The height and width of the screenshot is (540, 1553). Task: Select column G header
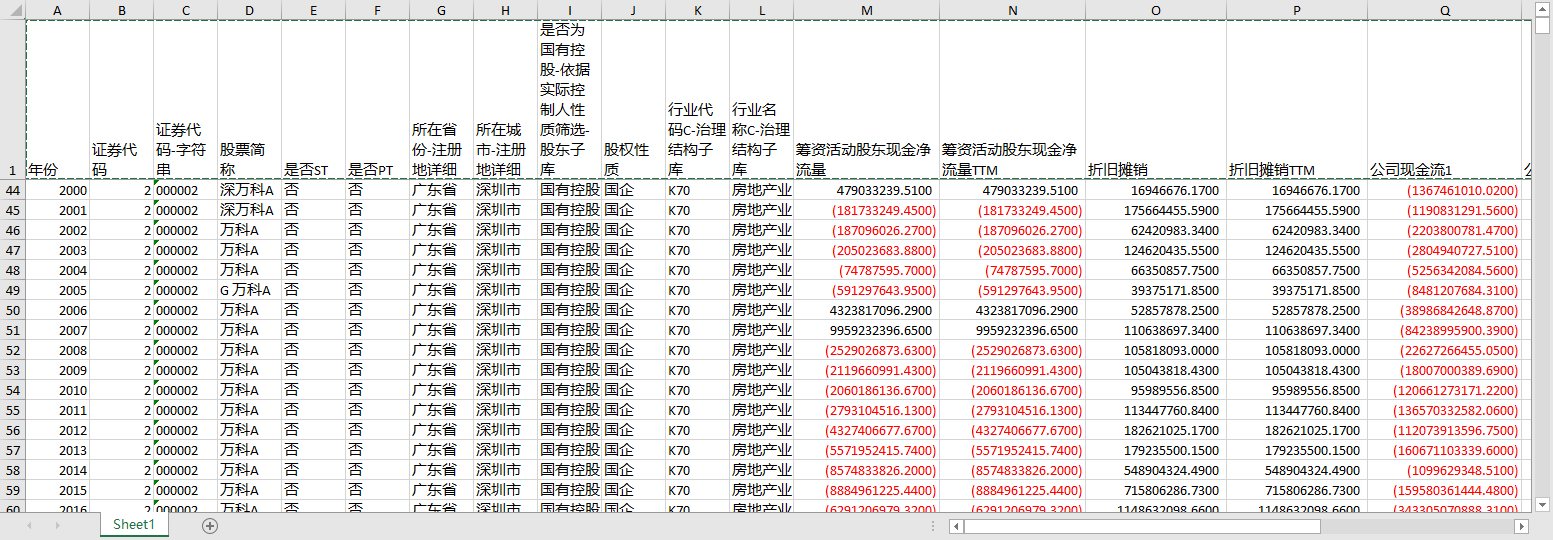[441, 10]
